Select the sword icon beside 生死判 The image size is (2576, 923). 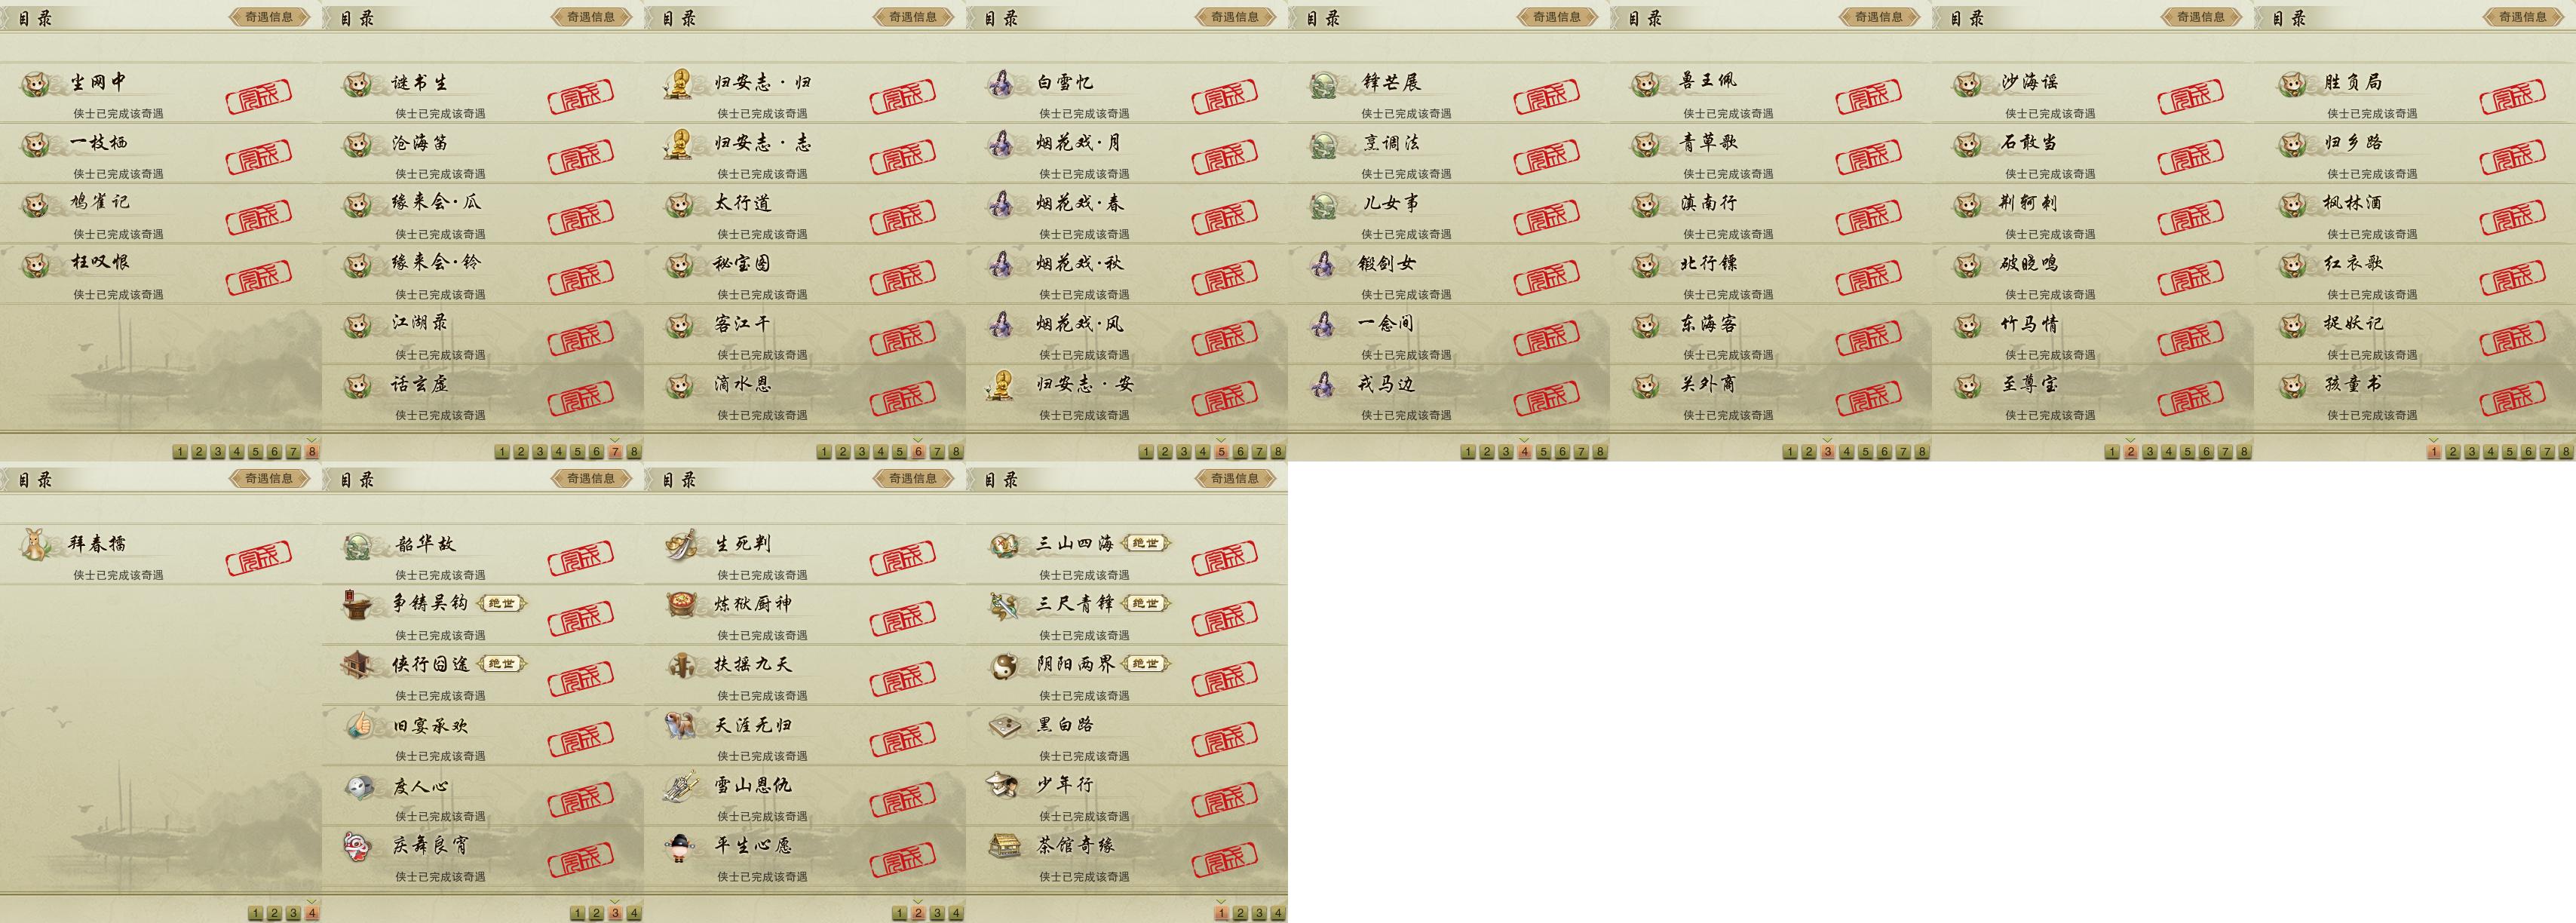pos(681,545)
